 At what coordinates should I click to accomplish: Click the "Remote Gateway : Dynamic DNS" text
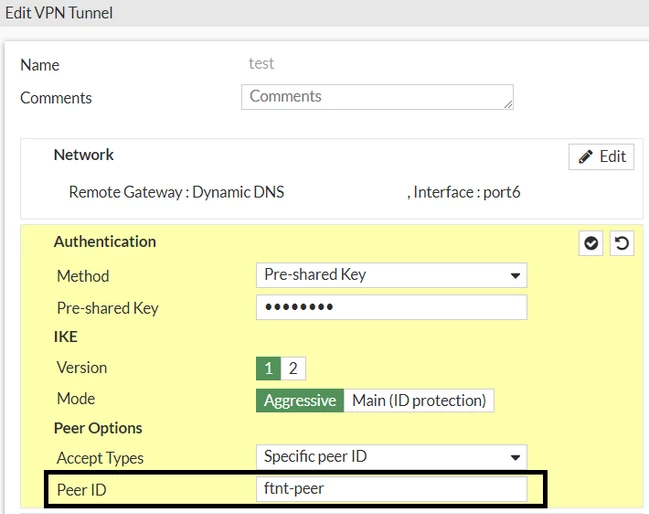pyautogui.click(x=176, y=192)
